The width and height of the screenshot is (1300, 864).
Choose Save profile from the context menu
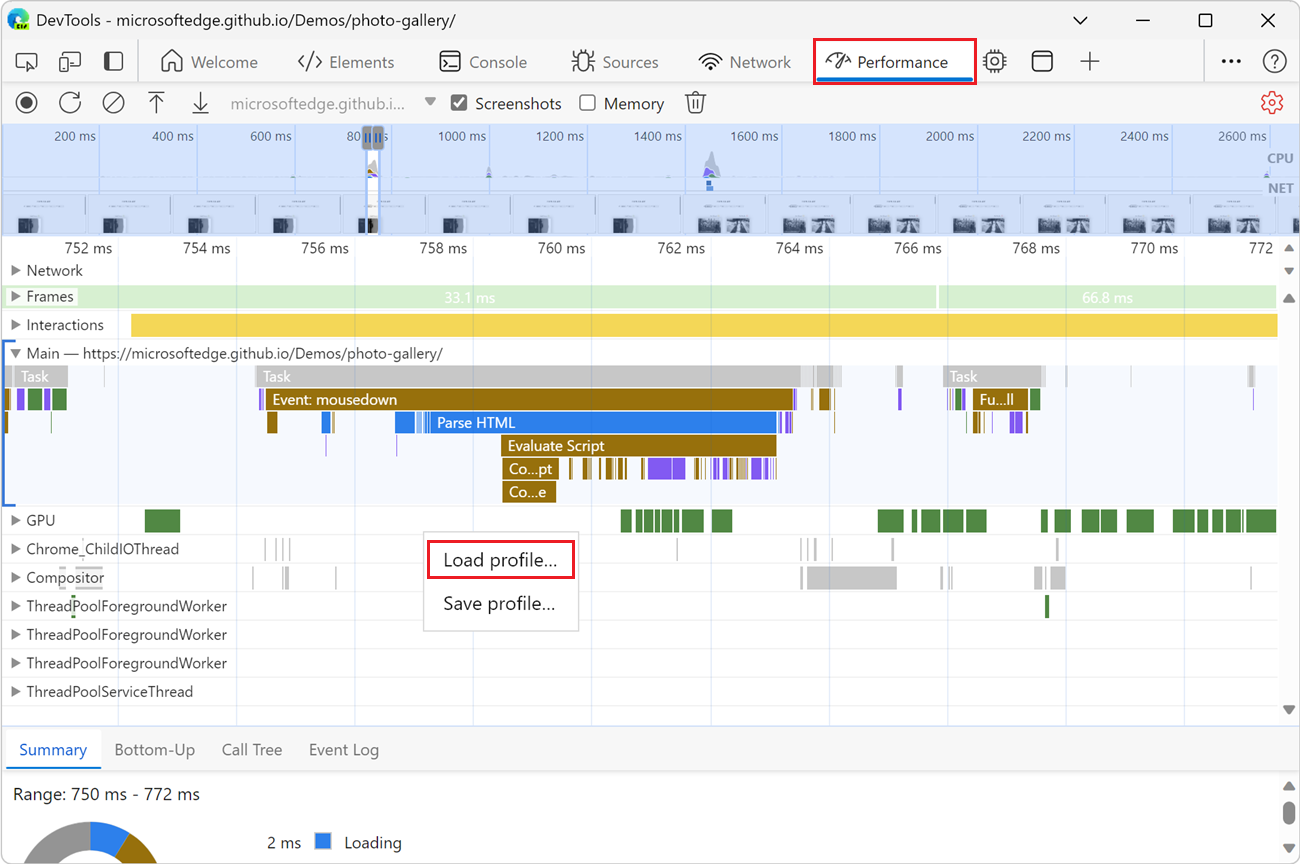tap(500, 603)
